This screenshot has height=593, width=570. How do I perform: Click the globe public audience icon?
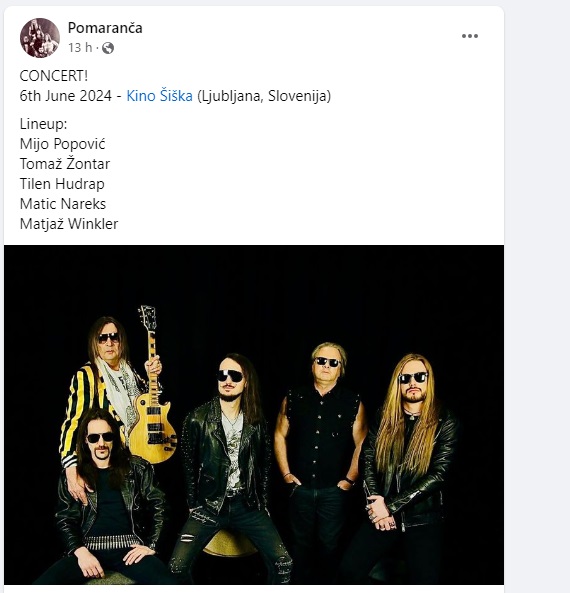[x=108, y=48]
